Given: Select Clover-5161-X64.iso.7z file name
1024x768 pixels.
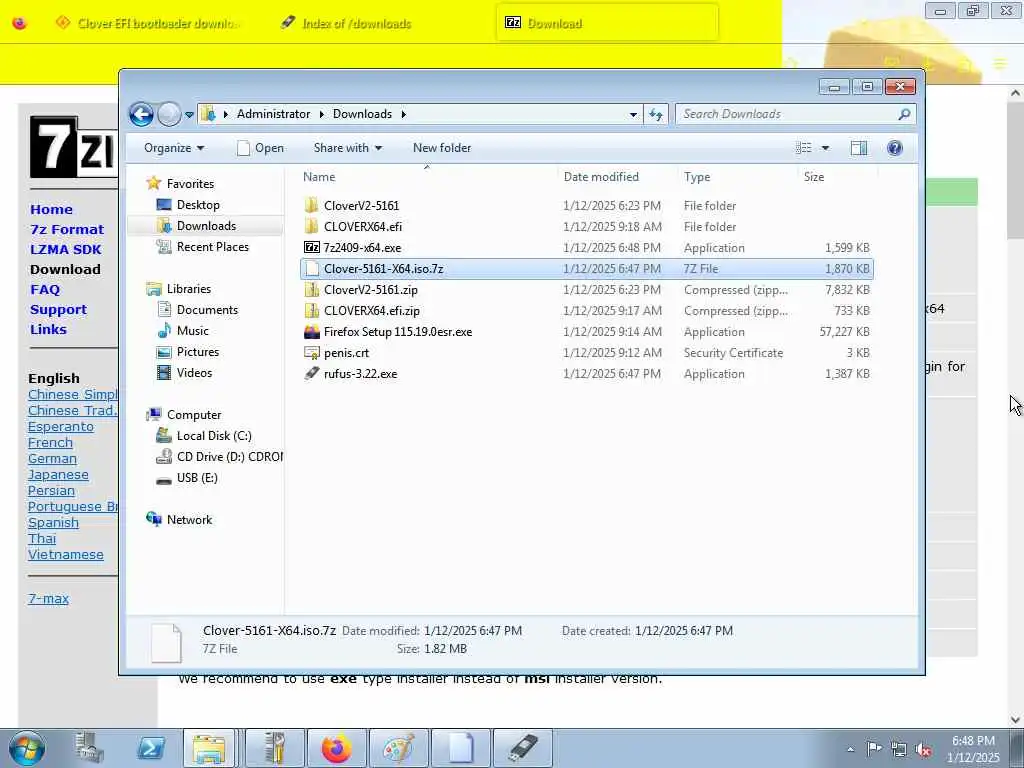Looking at the screenshot, I should click(383, 268).
